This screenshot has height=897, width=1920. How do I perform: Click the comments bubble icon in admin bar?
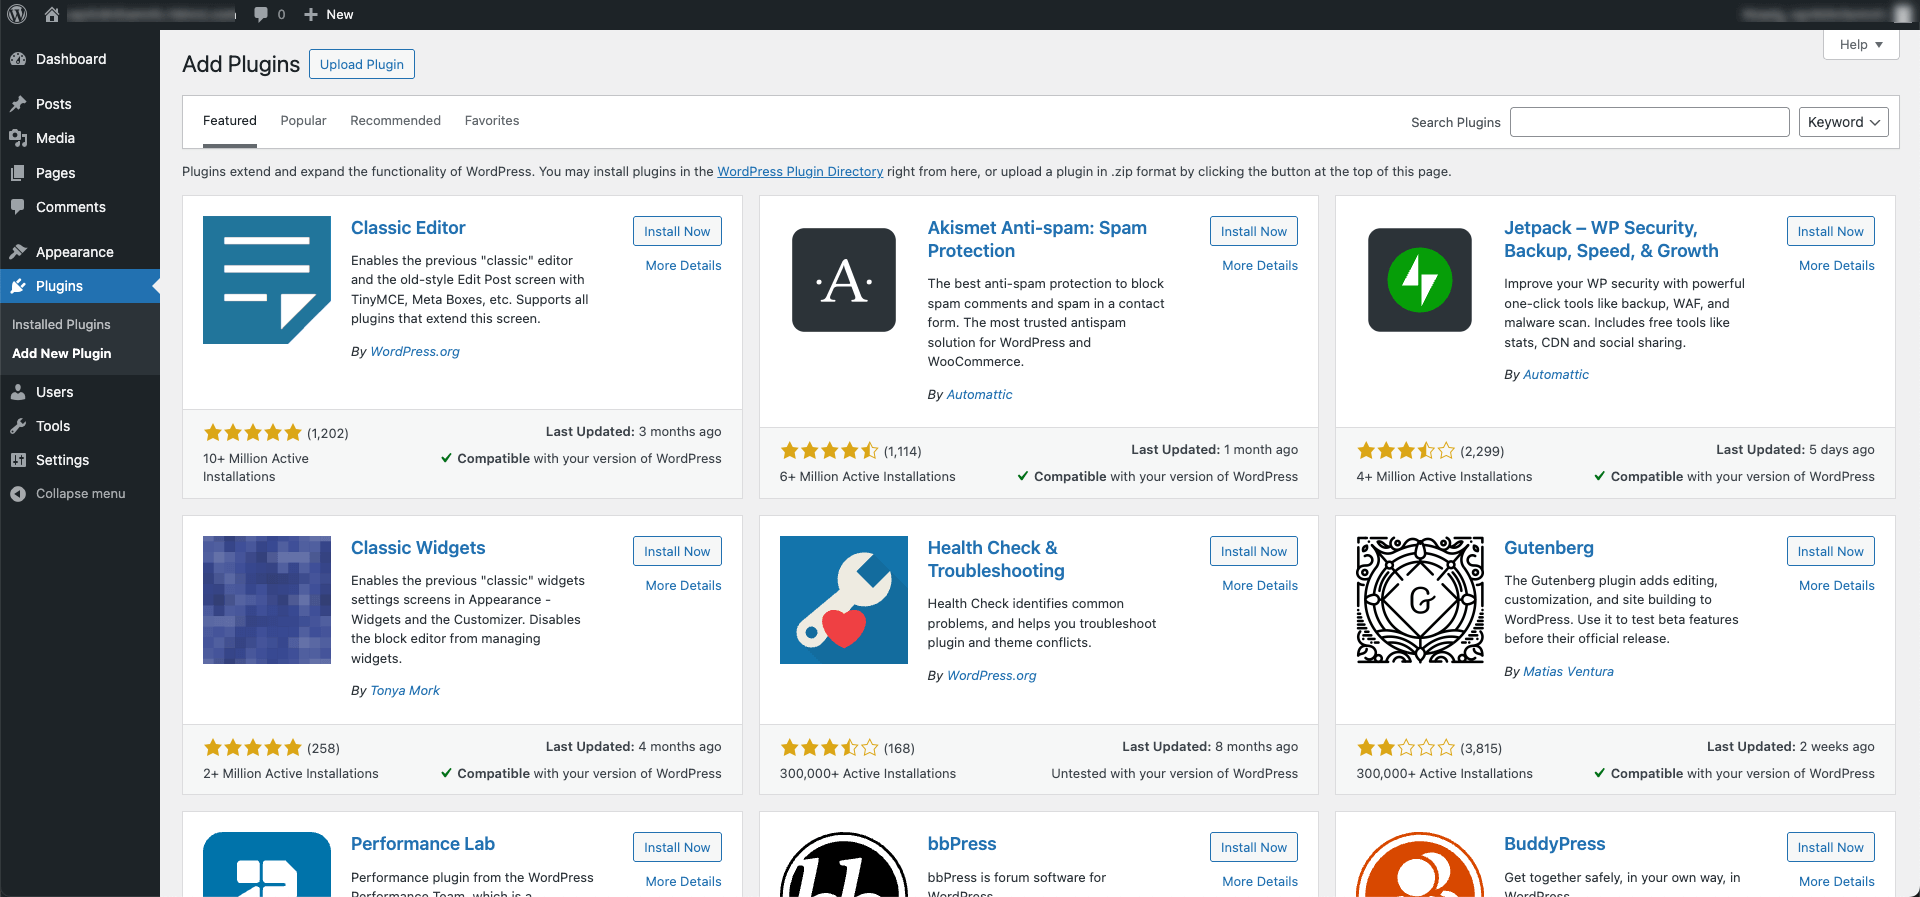[x=261, y=14]
